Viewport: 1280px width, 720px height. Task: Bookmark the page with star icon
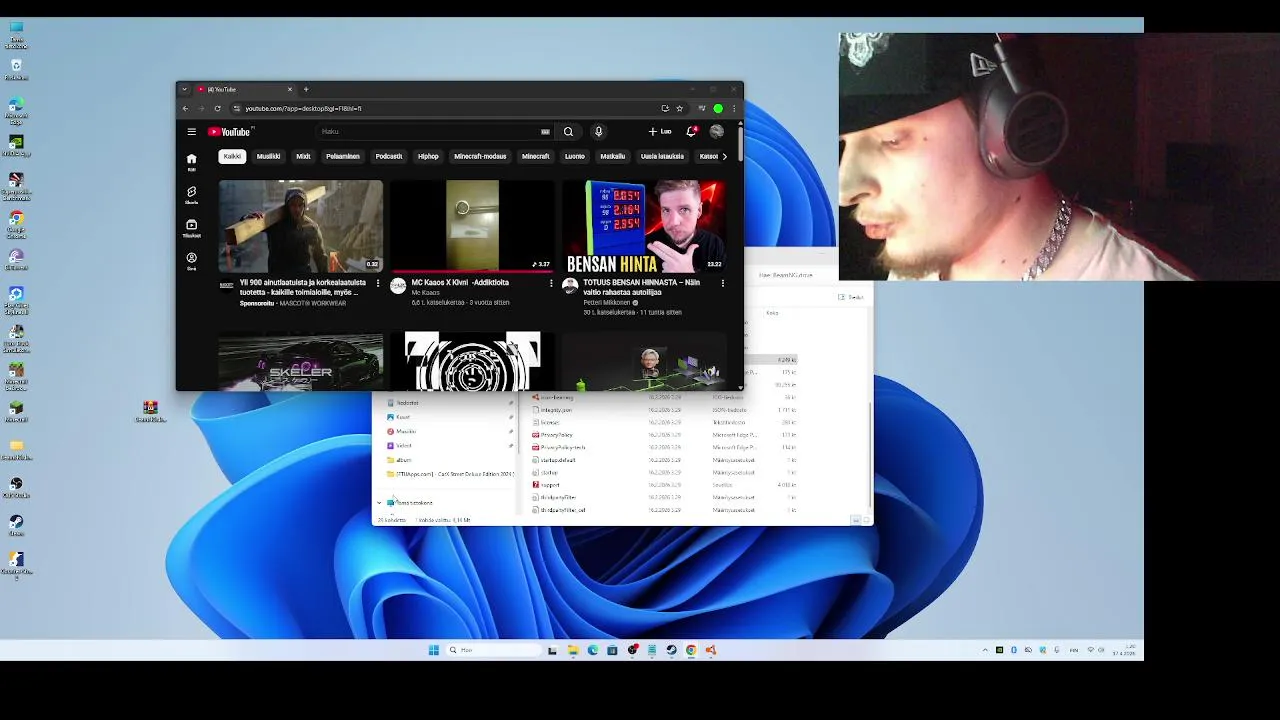[679, 108]
